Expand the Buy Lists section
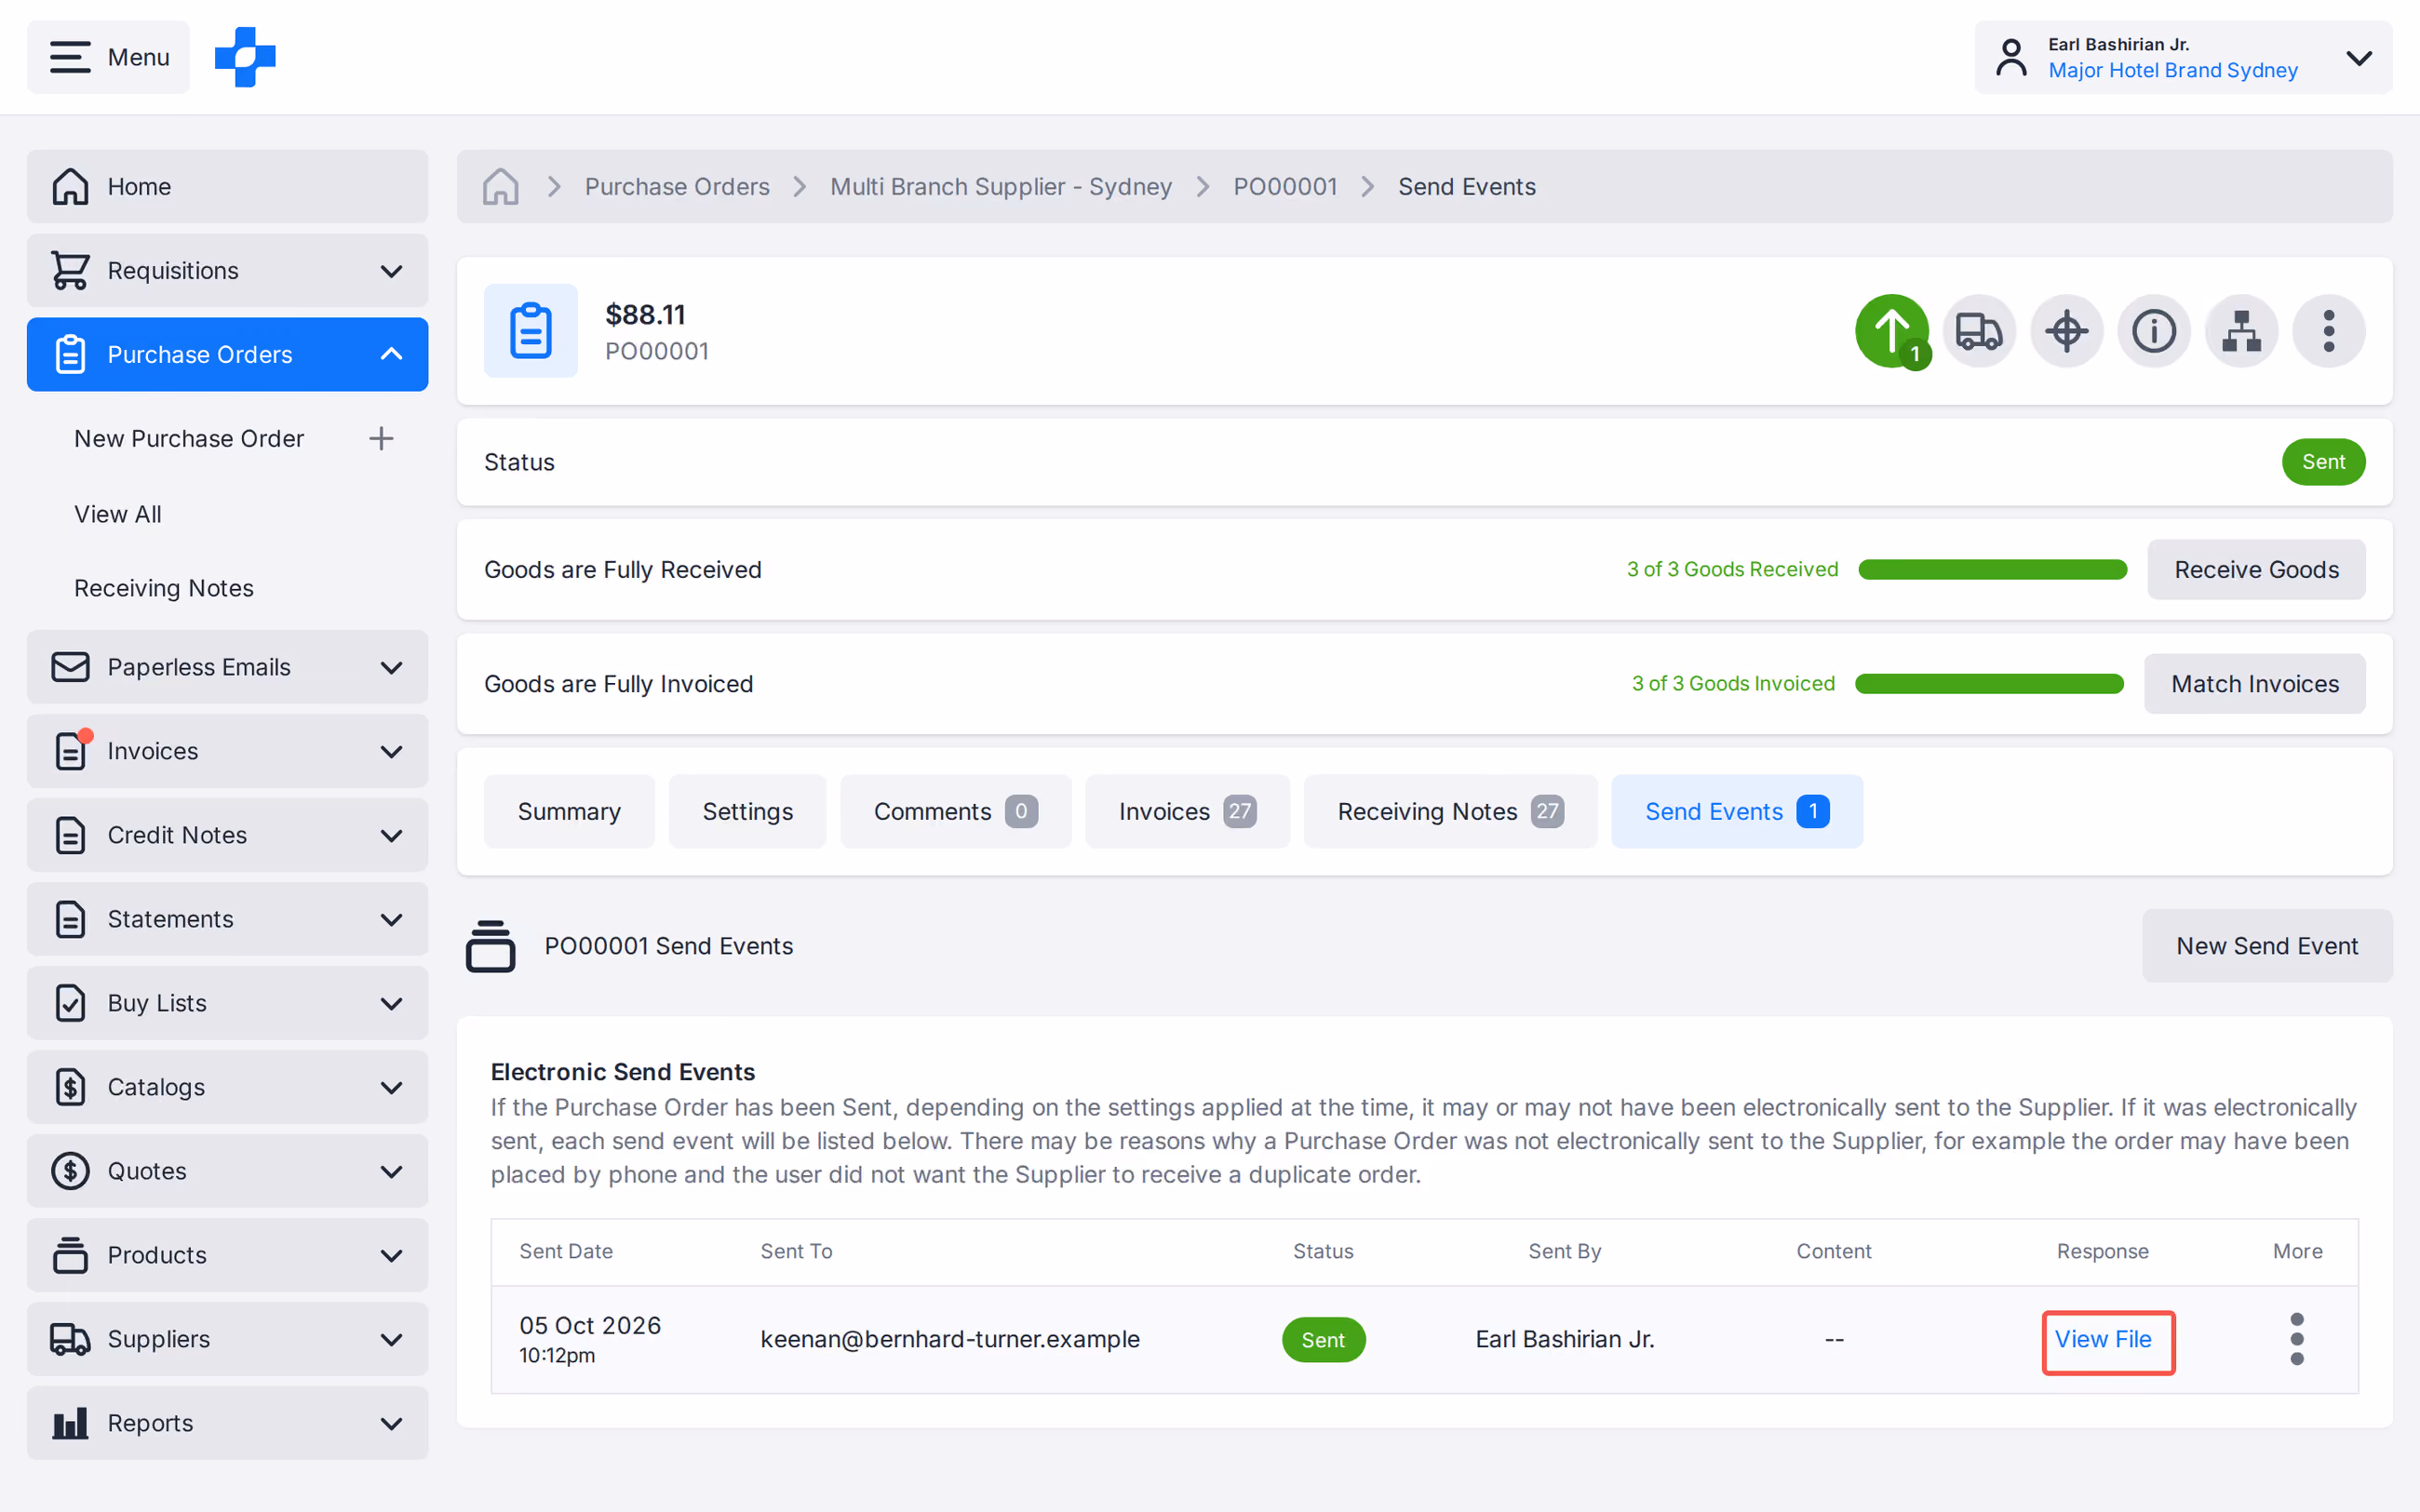2420x1512 pixels. pyautogui.click(x=228, y=1003)
